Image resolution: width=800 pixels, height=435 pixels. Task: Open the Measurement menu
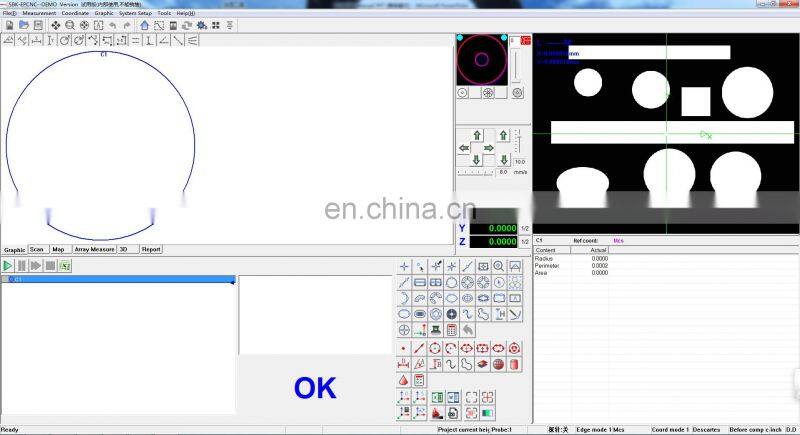click(x=39, y=13)
